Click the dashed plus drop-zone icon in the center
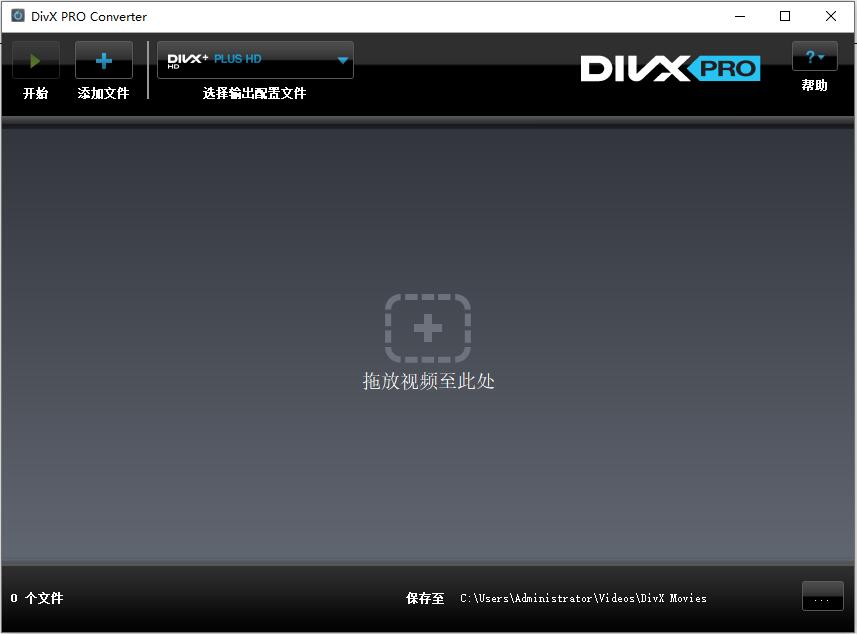This screenshot has width=857, height=634. [428, 328]
